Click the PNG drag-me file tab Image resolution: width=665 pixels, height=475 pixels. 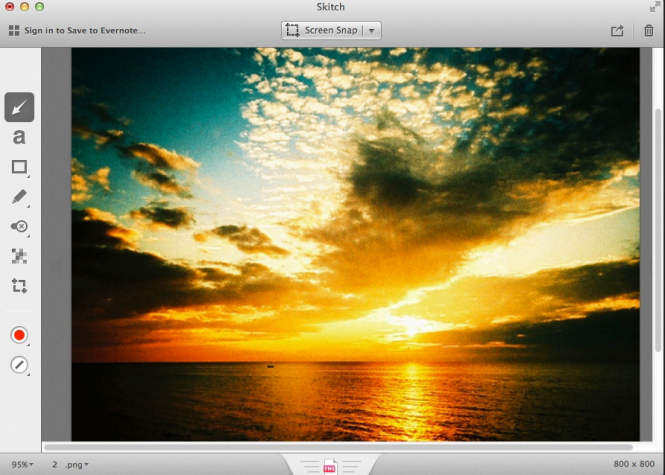[x=330, y=466]
